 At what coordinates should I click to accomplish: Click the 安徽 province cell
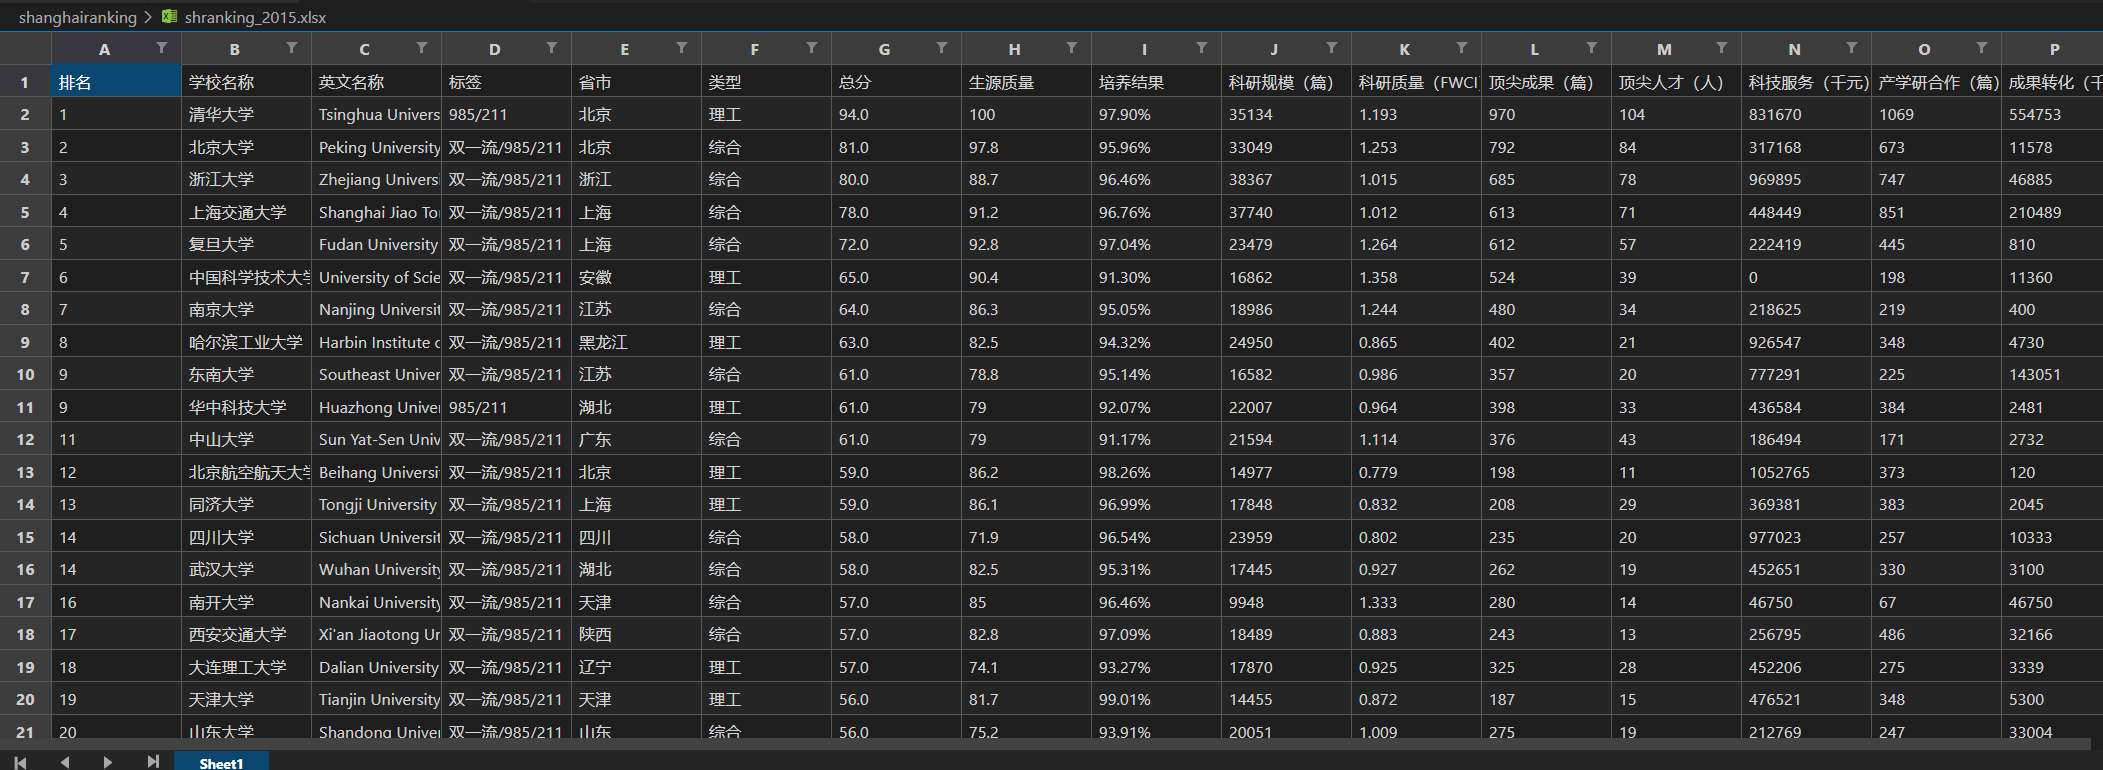636,277
